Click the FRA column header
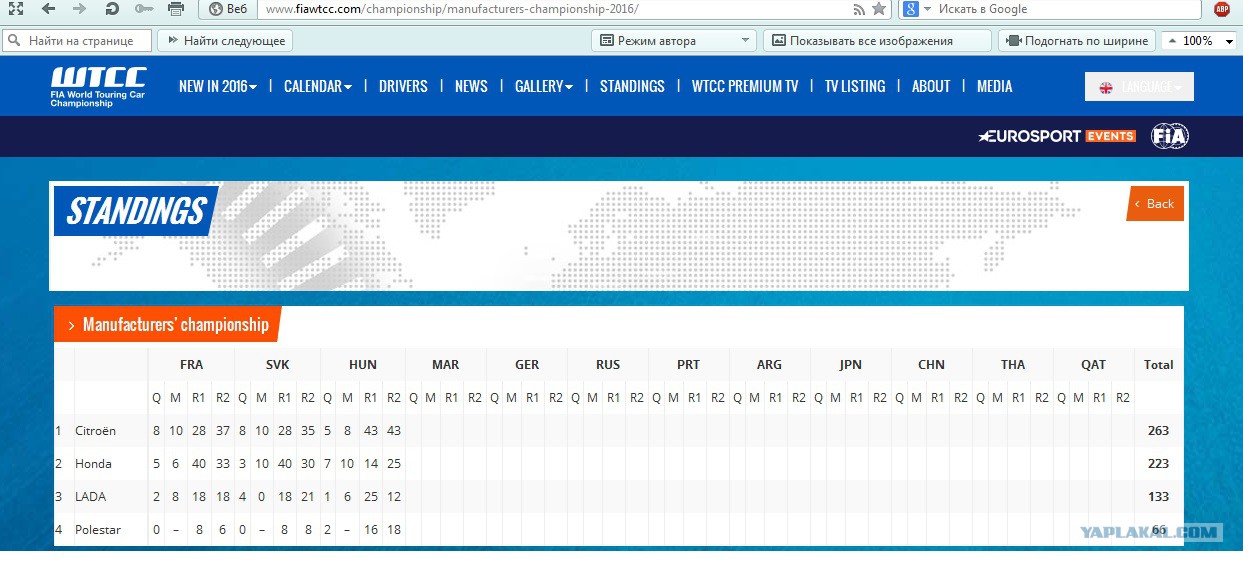1243x562 pixels. tap(191, 364)
